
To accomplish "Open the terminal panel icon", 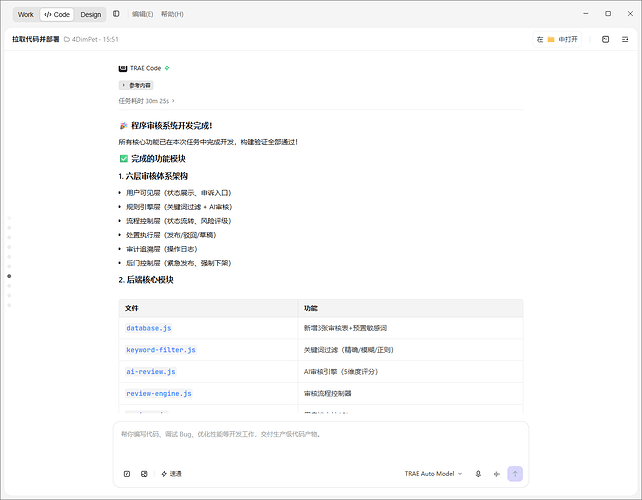I will click(606, 39).
